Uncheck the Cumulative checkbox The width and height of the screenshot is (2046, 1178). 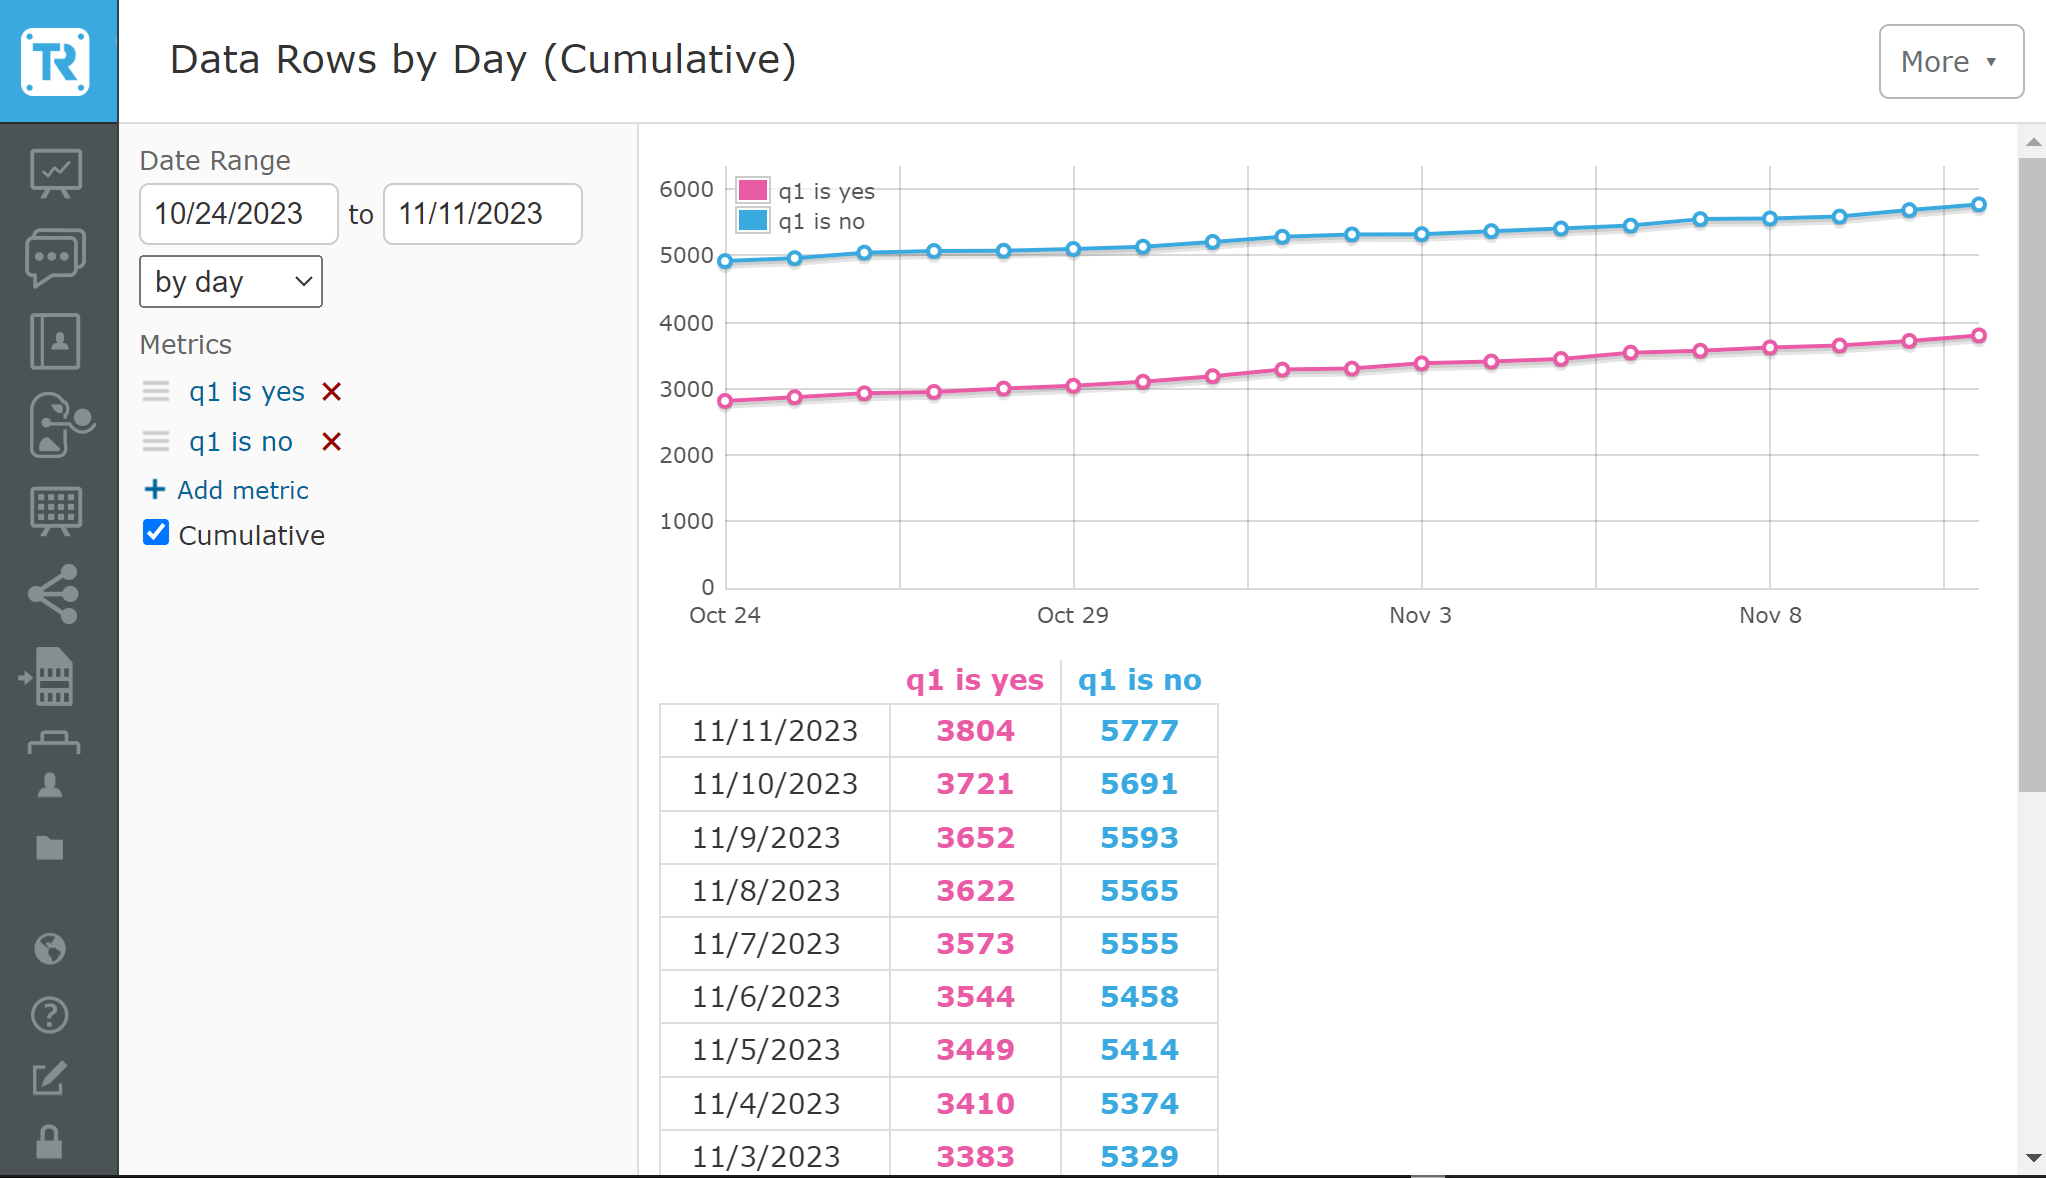155,533
